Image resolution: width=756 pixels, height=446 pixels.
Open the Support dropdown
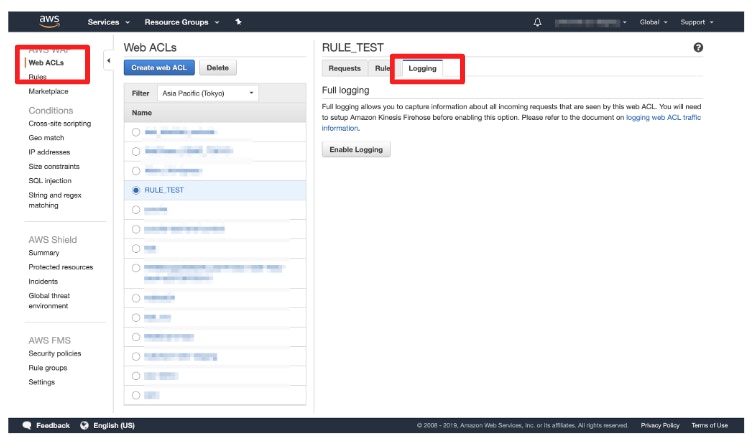pos(697,22)
